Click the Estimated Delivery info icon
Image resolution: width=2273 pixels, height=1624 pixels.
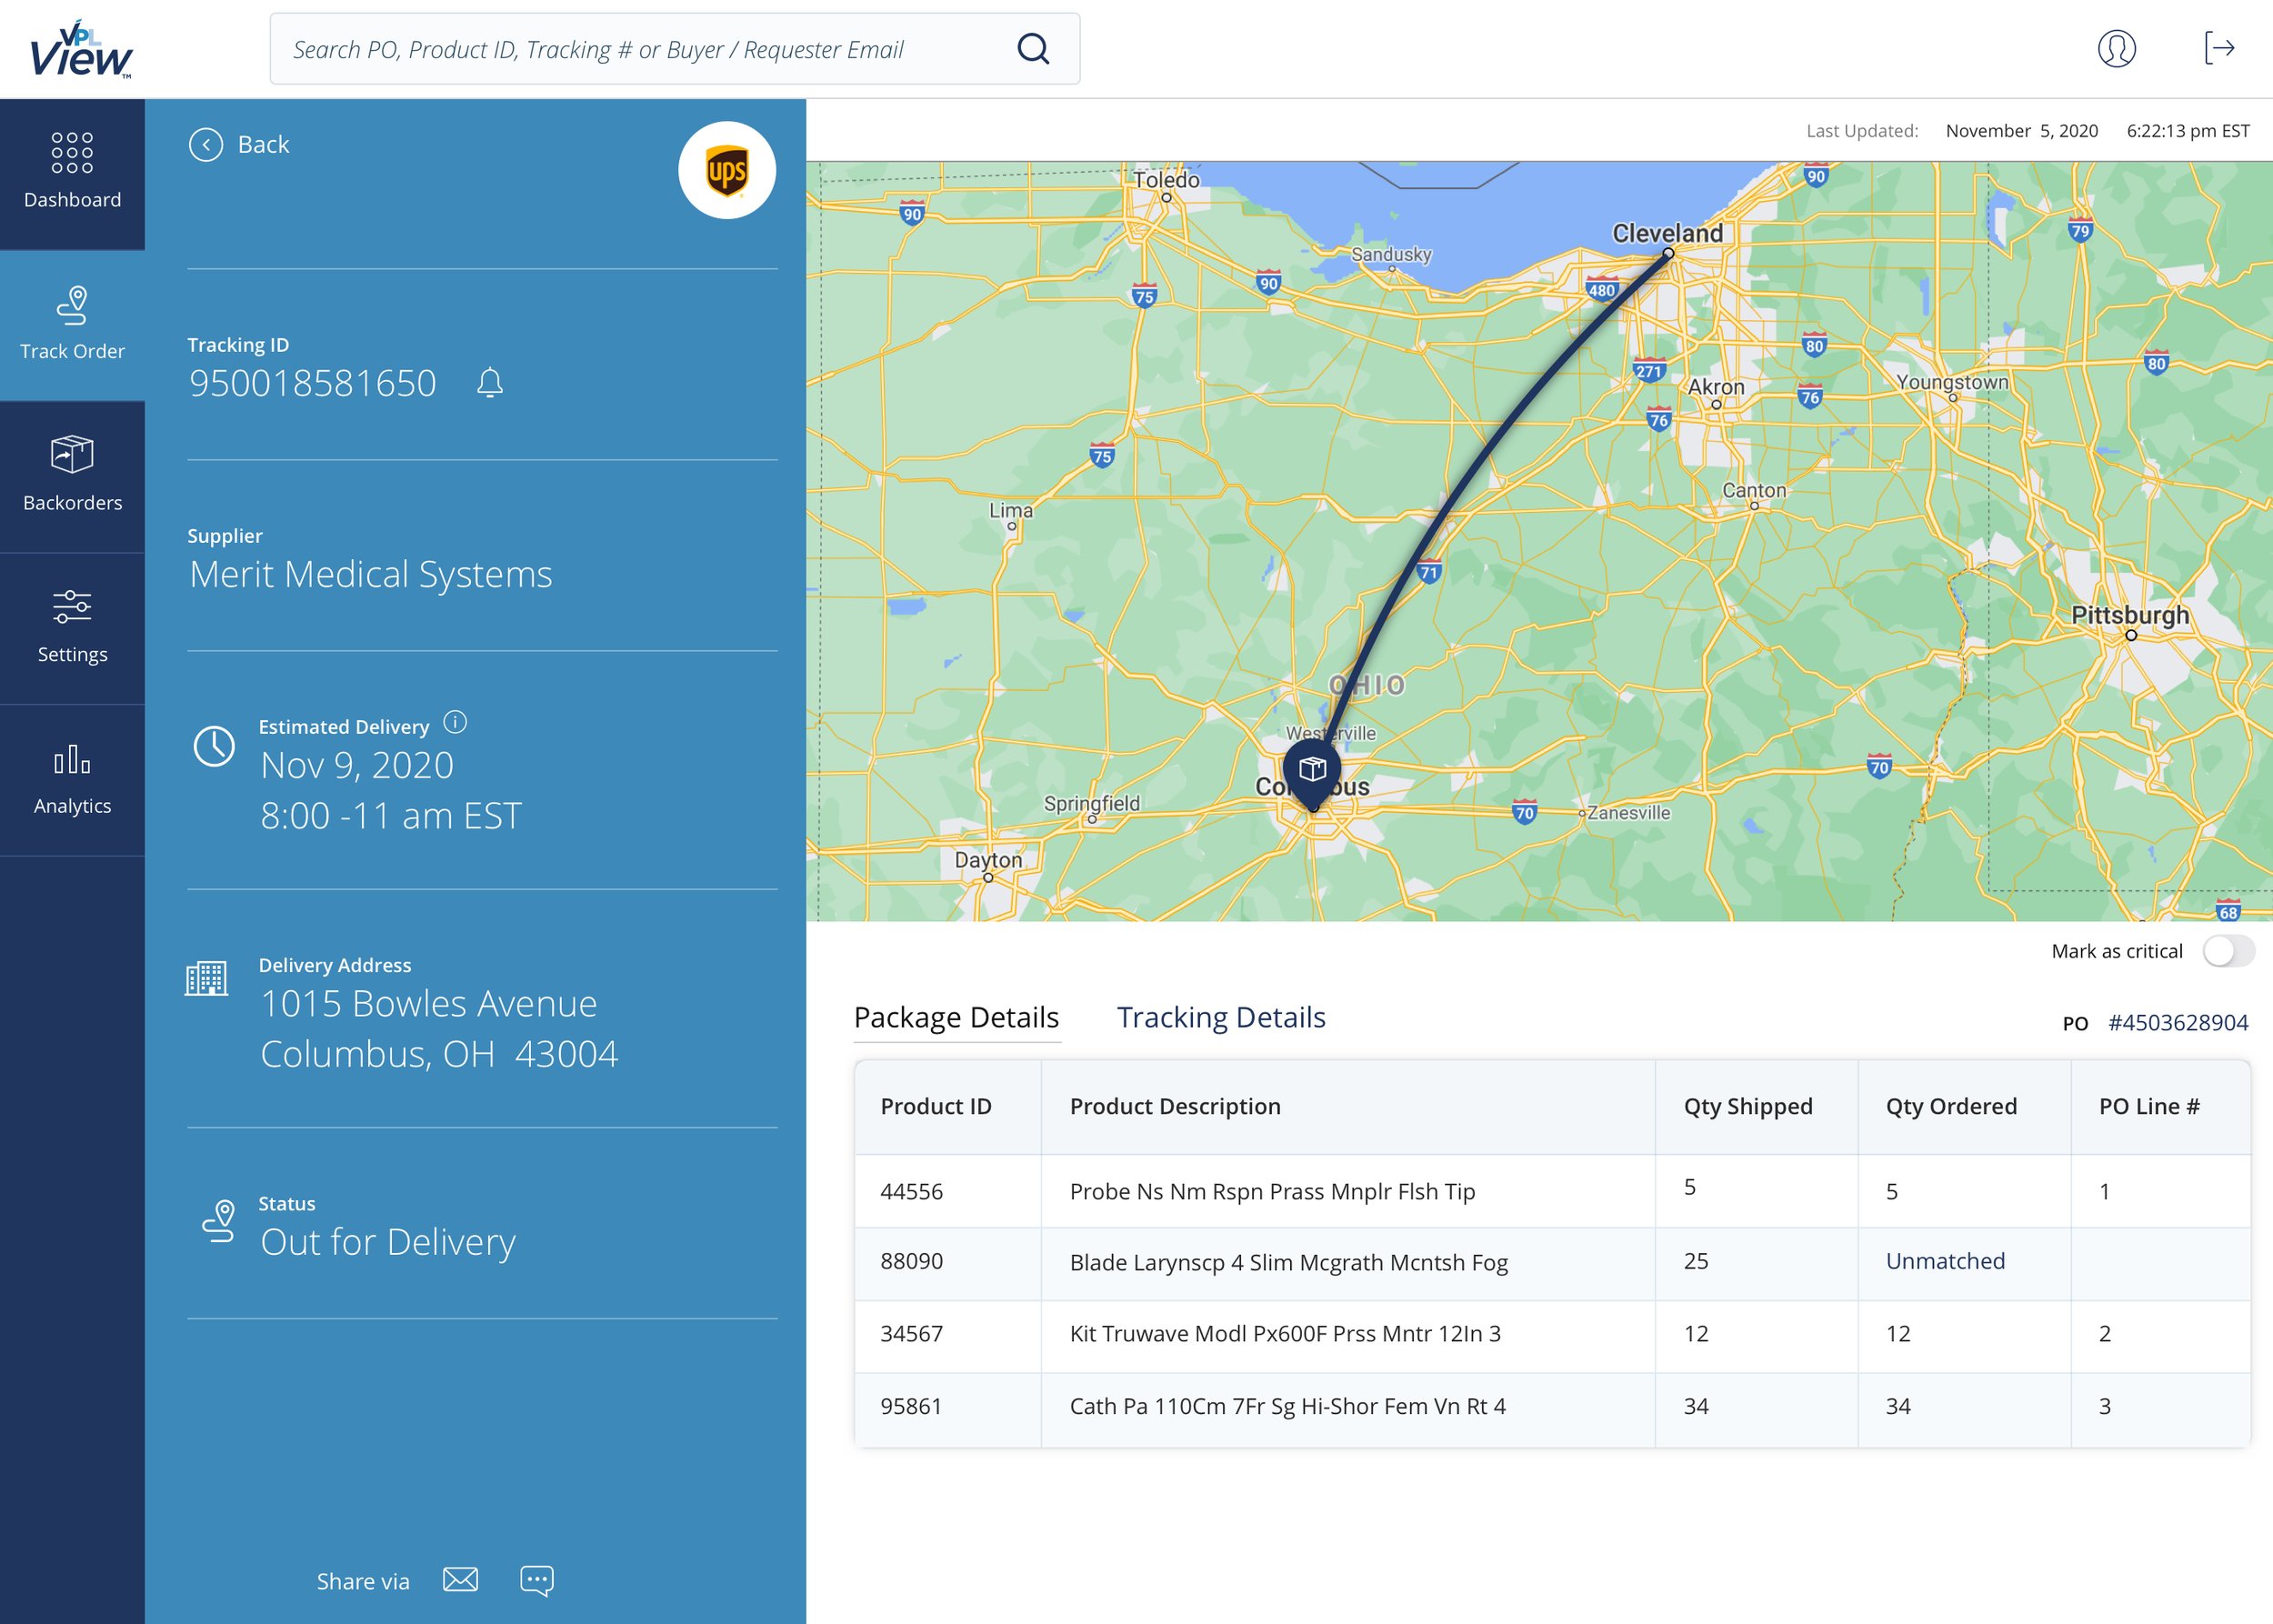455,722
